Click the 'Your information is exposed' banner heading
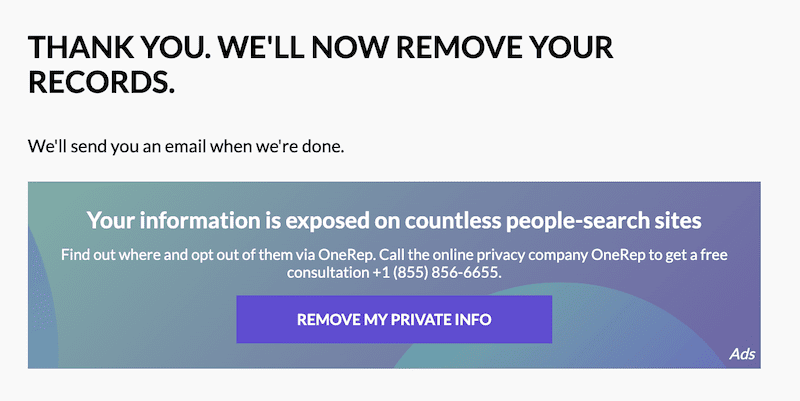800x401 pixels. (394, 220)
